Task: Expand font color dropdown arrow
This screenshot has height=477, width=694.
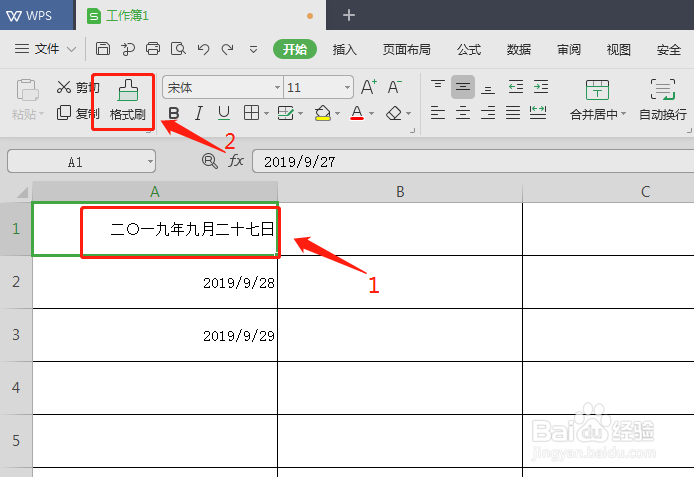Action: point(372,114)
